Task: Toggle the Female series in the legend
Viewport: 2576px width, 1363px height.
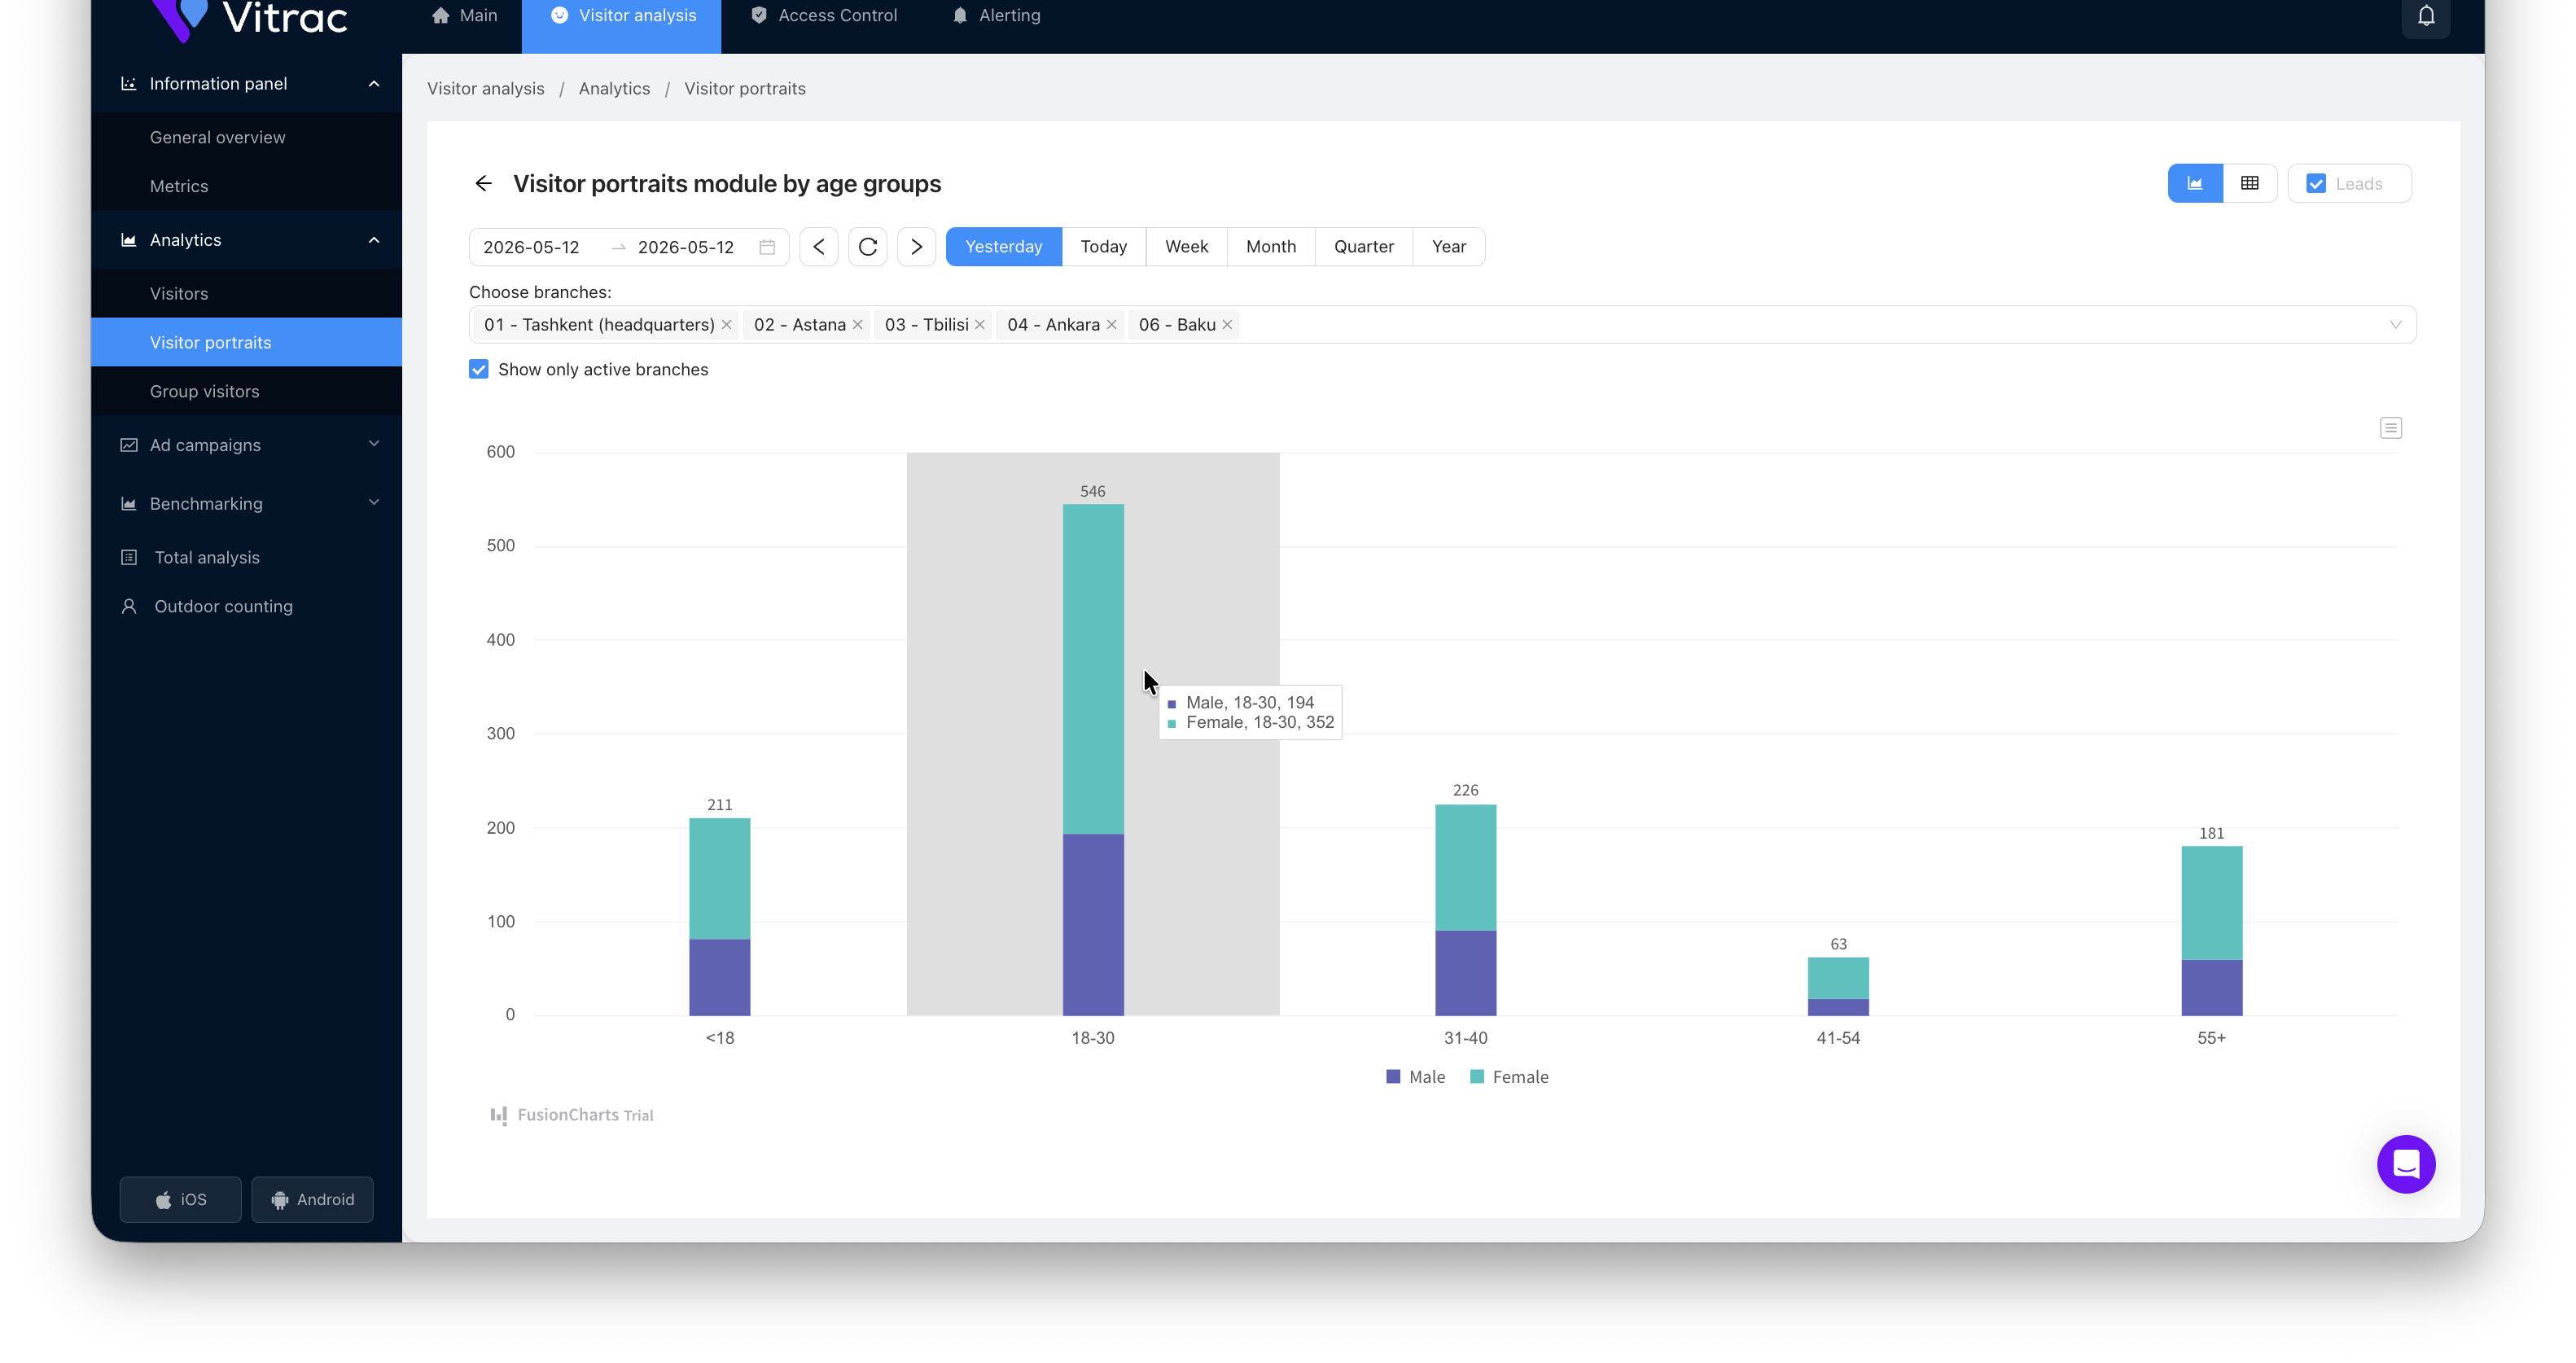Action: click(1509, 1077)
